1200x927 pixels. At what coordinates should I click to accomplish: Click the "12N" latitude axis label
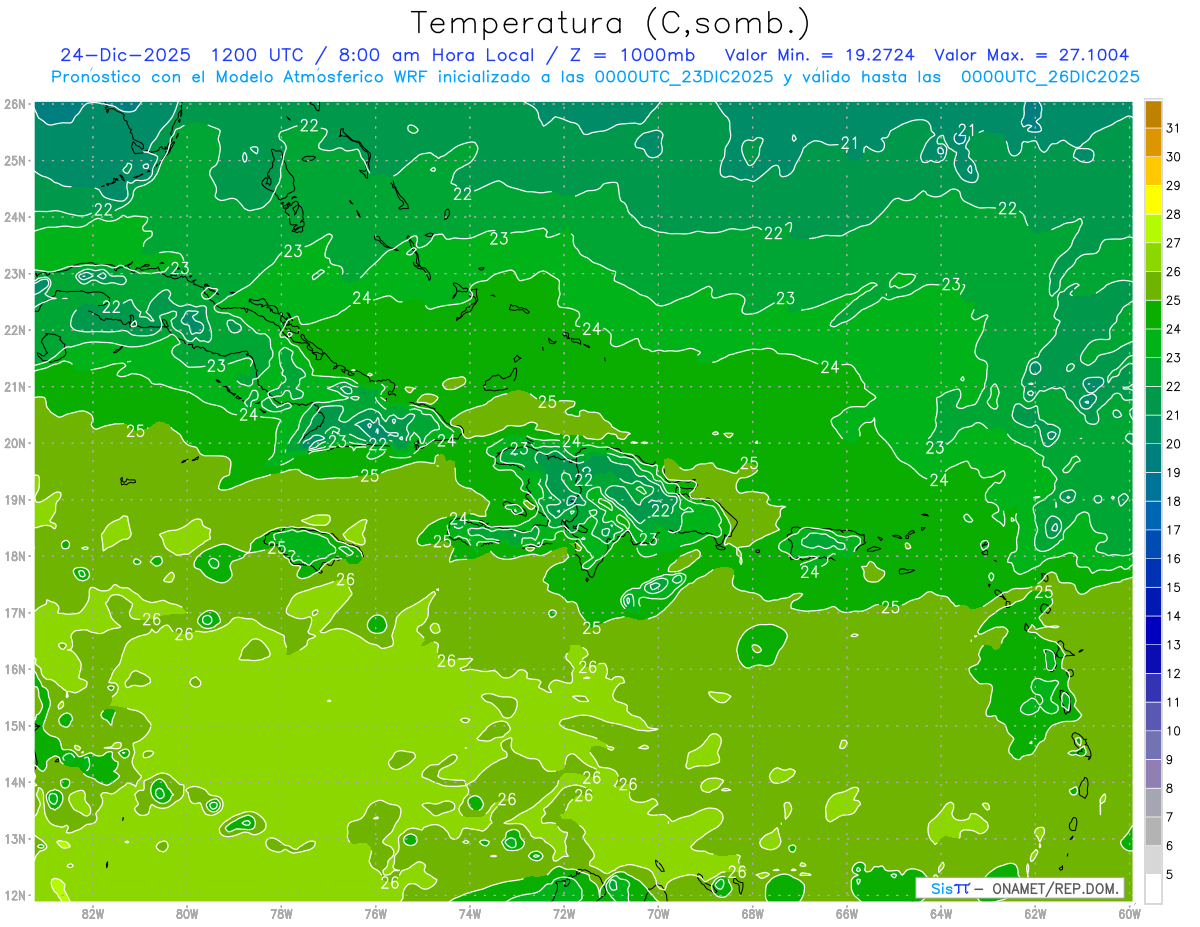[x=14, y=895]
